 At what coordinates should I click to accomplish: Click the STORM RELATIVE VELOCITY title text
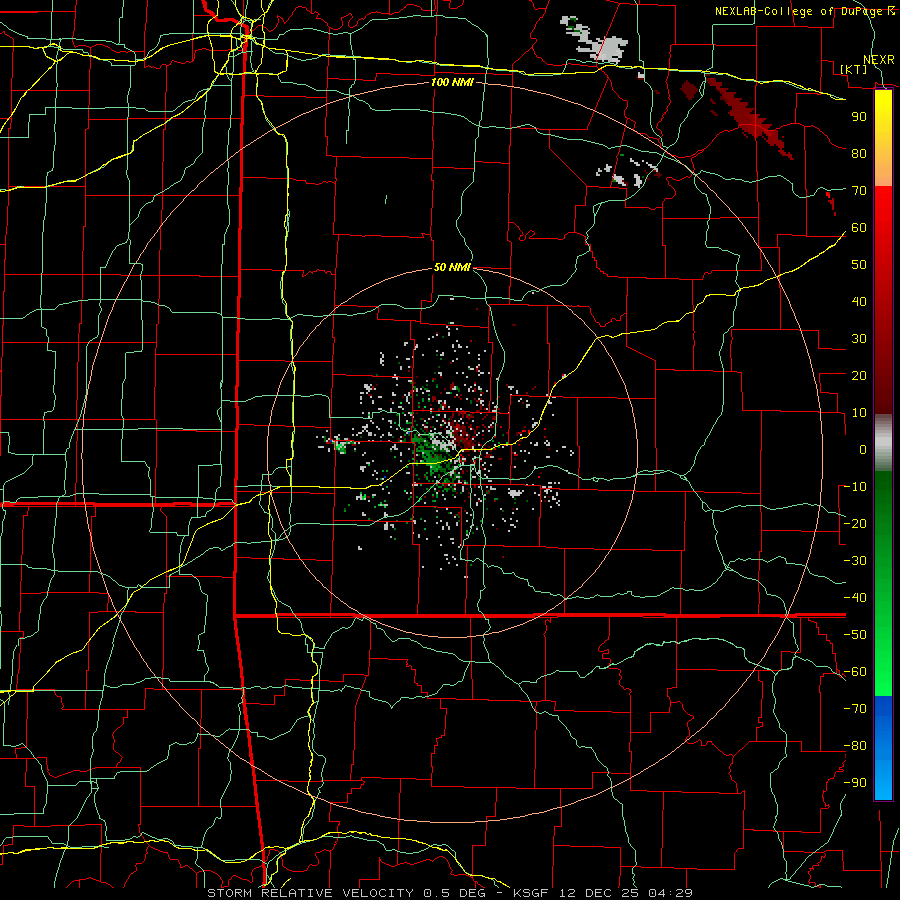point(310,893)
